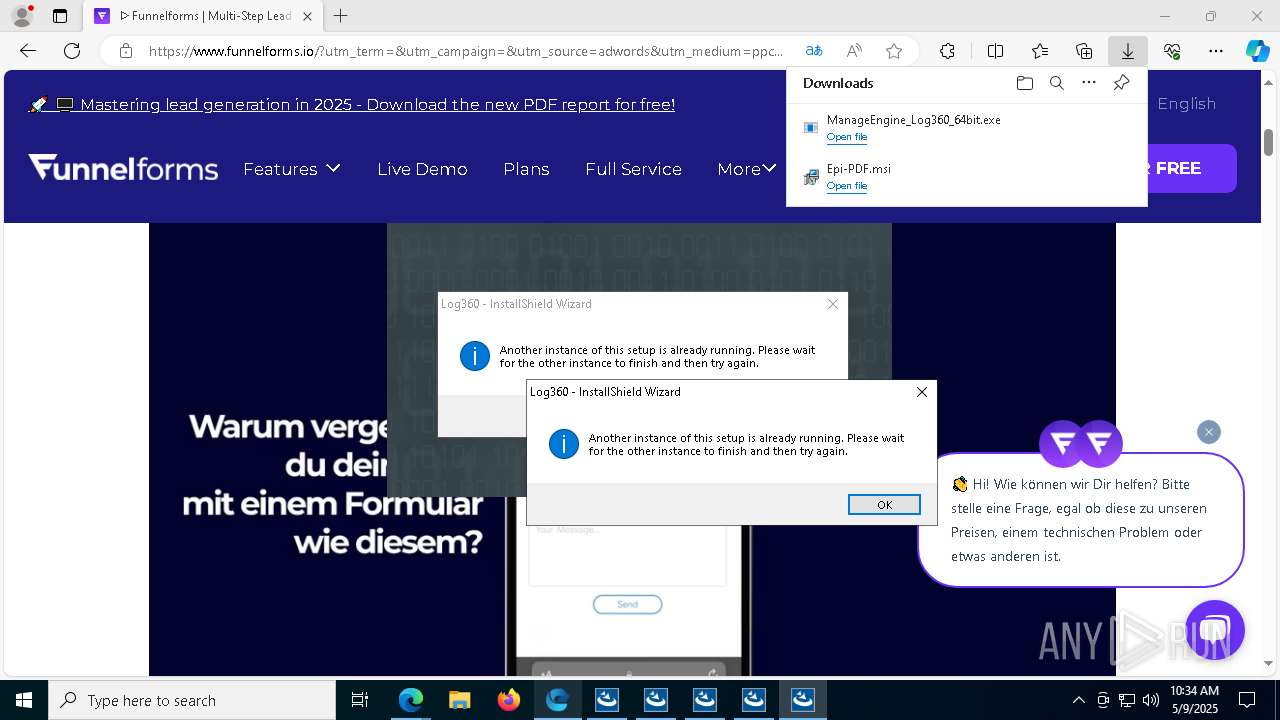This screenshot has width=1280, height=720.
Task: Add page to favorites star
Action: pyautogui.click(x=894, y=51)
